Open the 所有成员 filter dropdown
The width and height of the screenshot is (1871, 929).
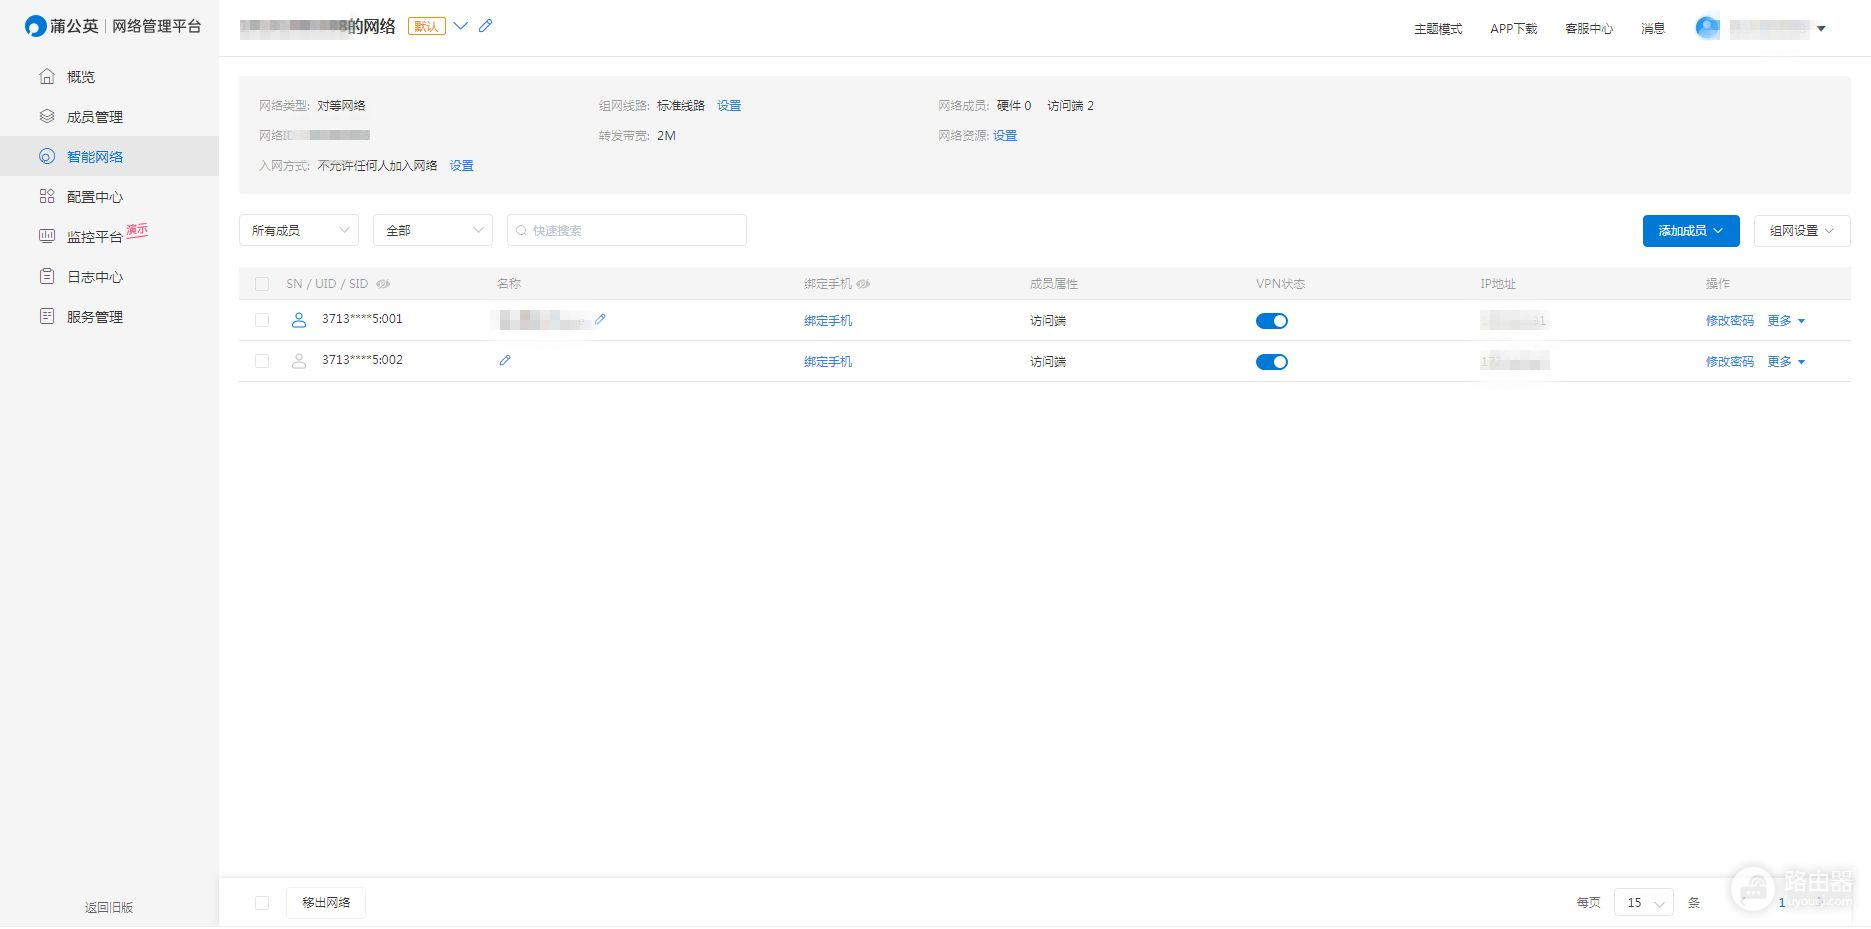(299, 230)
